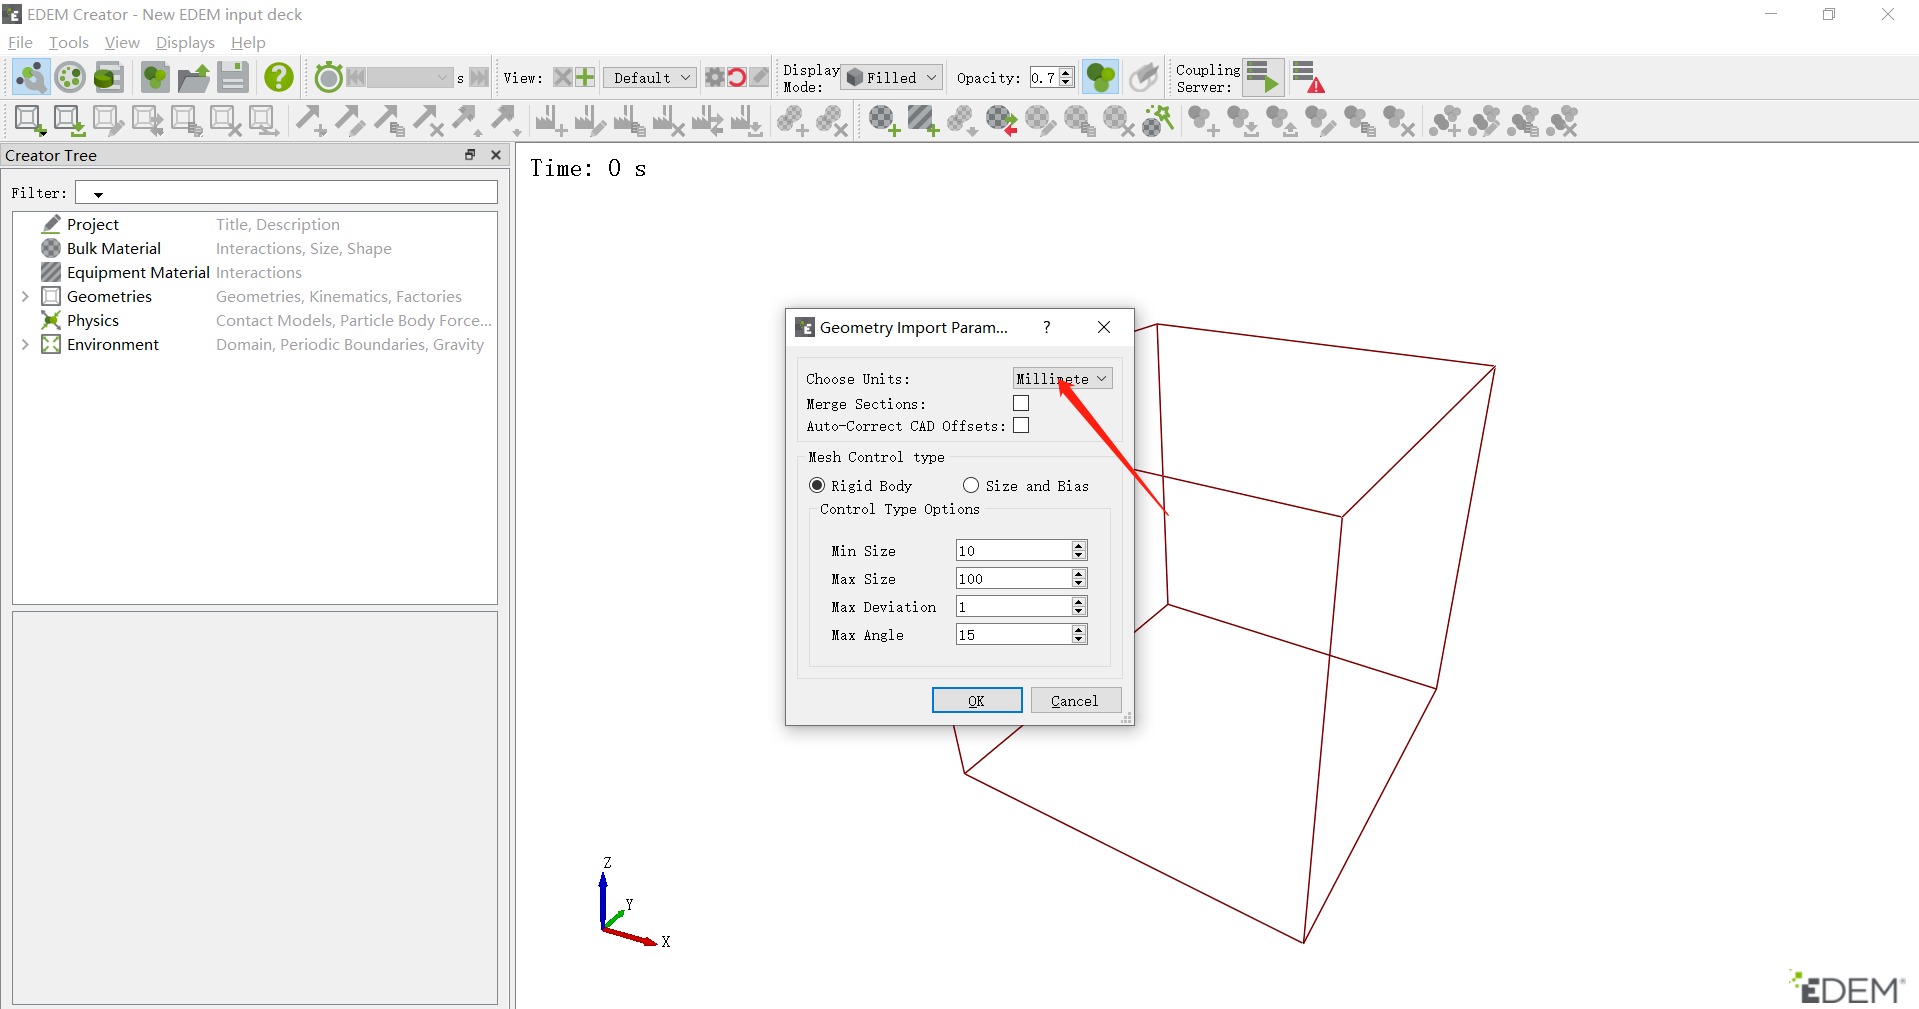
Task: Click the add particle icon with plus
Action: [x=1203, y=121]
